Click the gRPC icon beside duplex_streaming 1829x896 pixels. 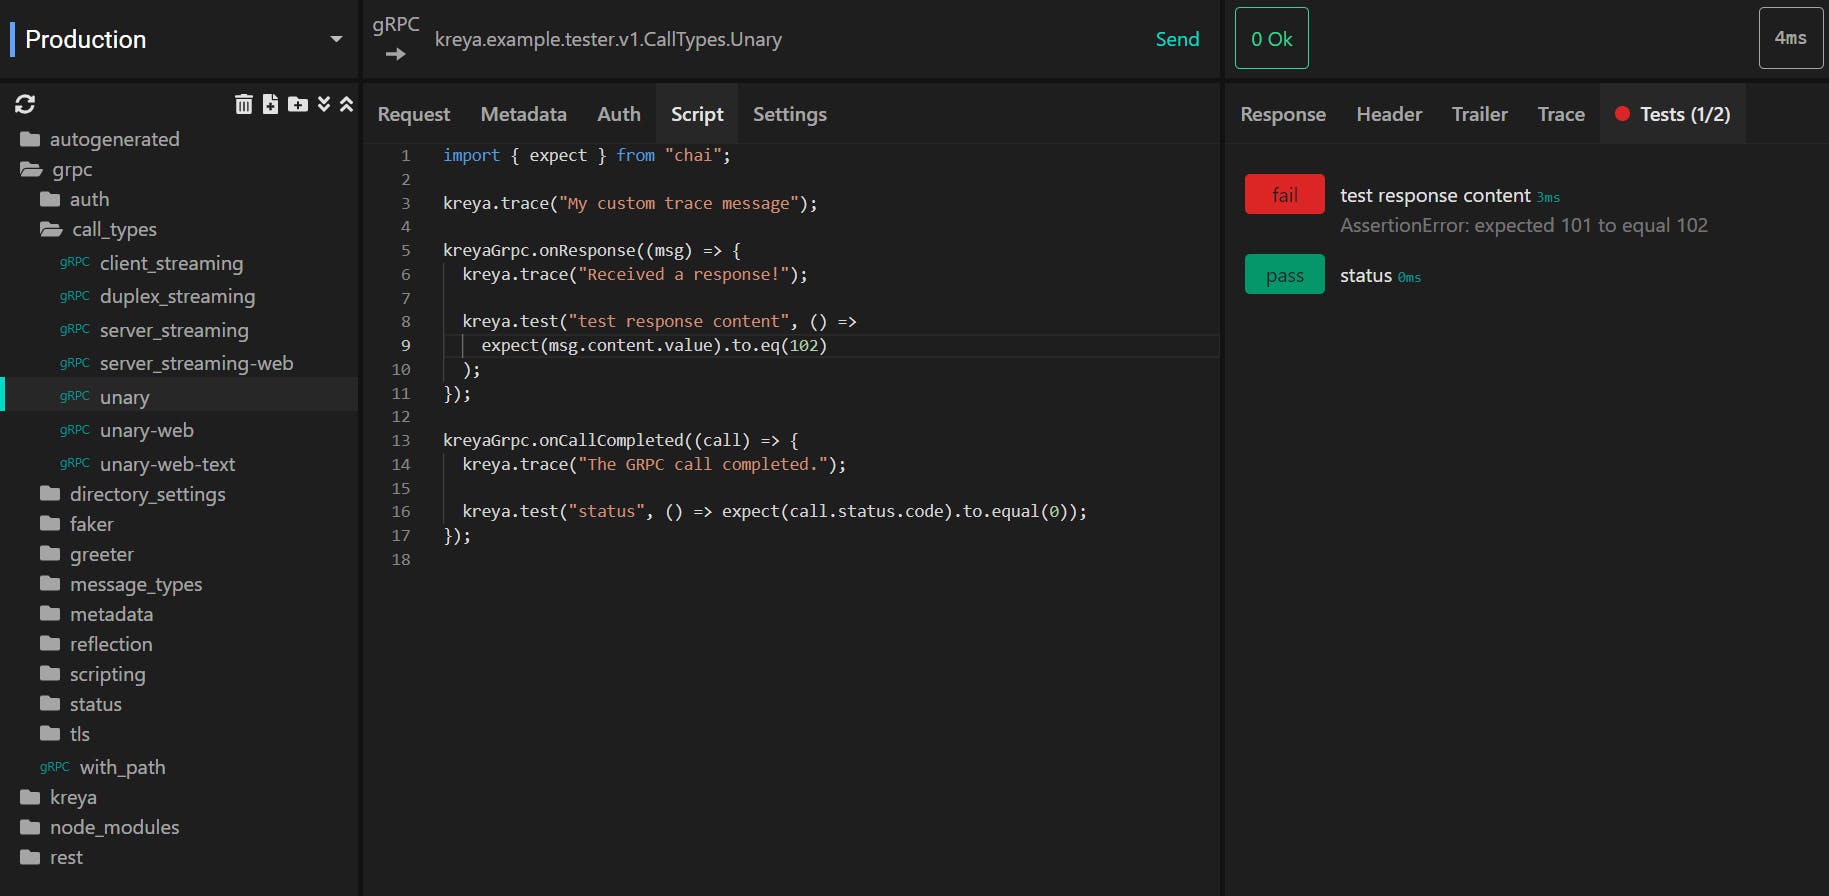pos(75,297)
